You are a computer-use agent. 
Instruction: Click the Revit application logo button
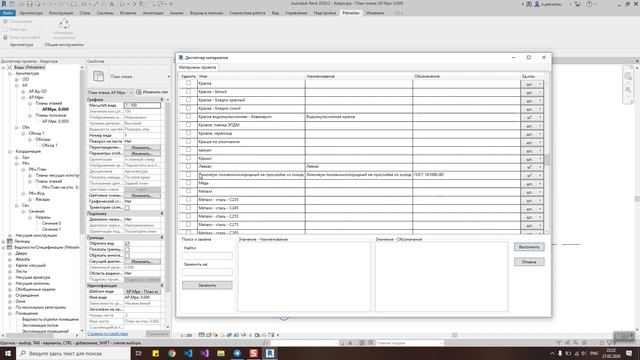click(x=4, y=4)
